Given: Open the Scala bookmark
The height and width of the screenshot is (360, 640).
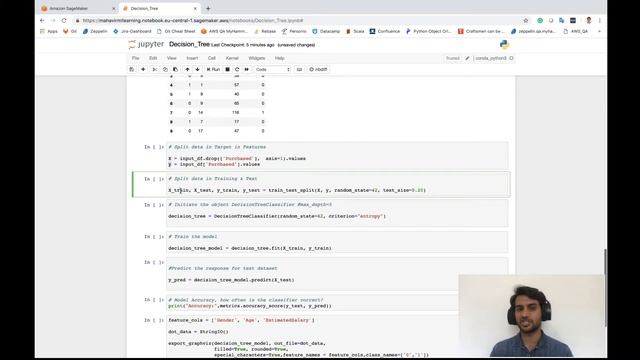Looking at the screenshot, I should coord(355,31).
